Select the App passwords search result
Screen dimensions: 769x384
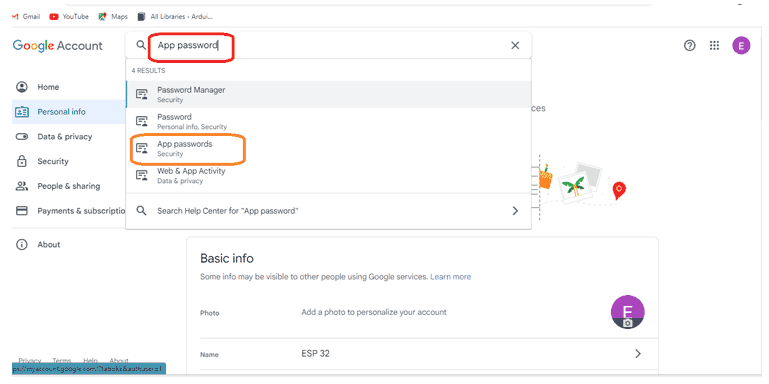(329, 148)
